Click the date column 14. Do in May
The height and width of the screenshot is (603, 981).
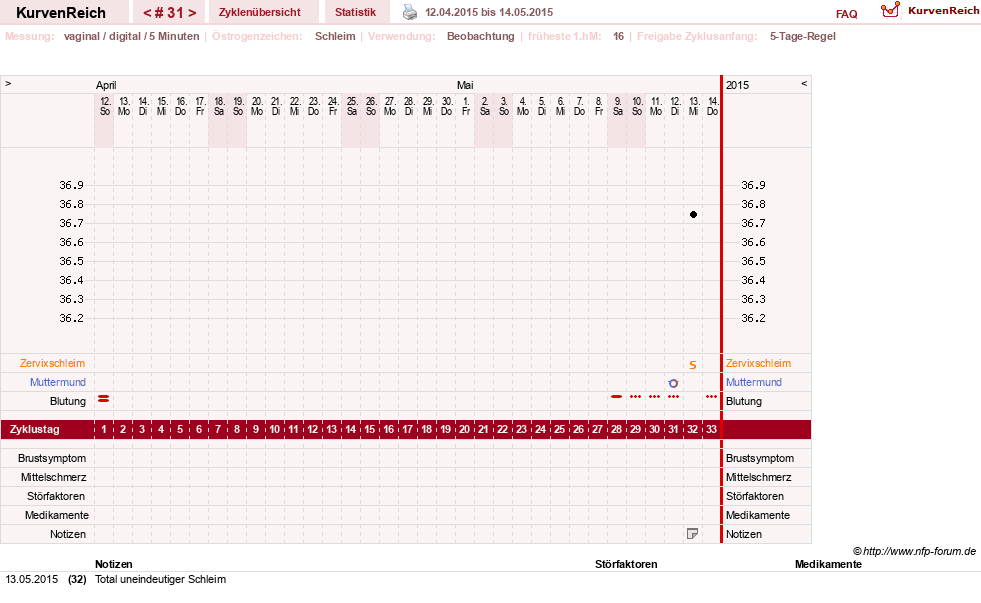[x=712, y=106]
